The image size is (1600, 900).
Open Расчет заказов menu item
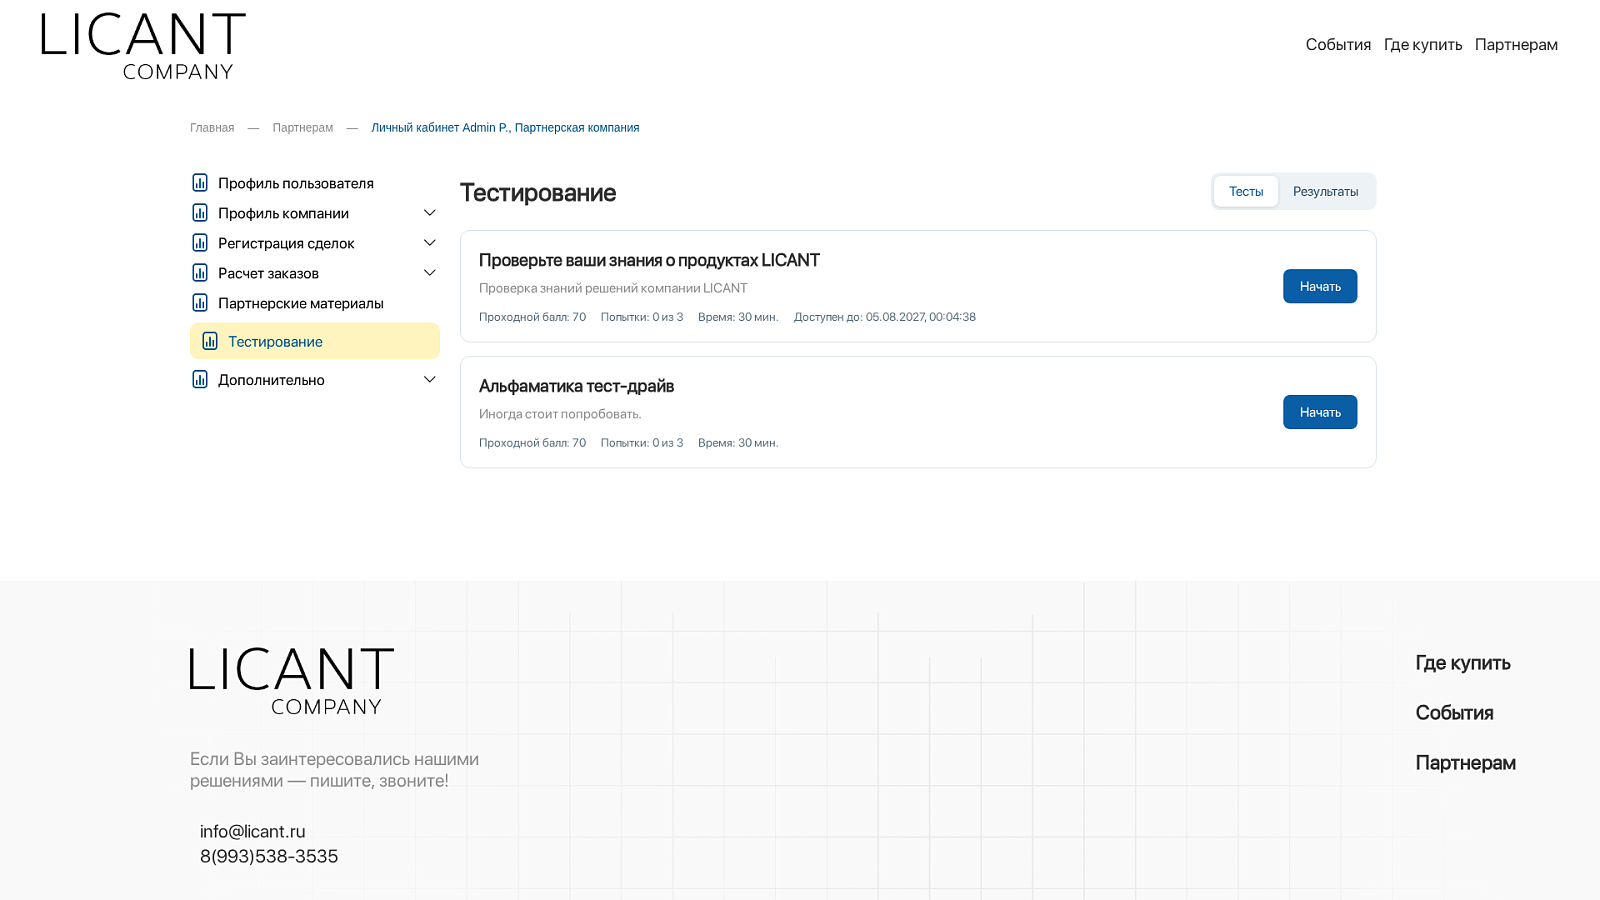pos(268,273)
